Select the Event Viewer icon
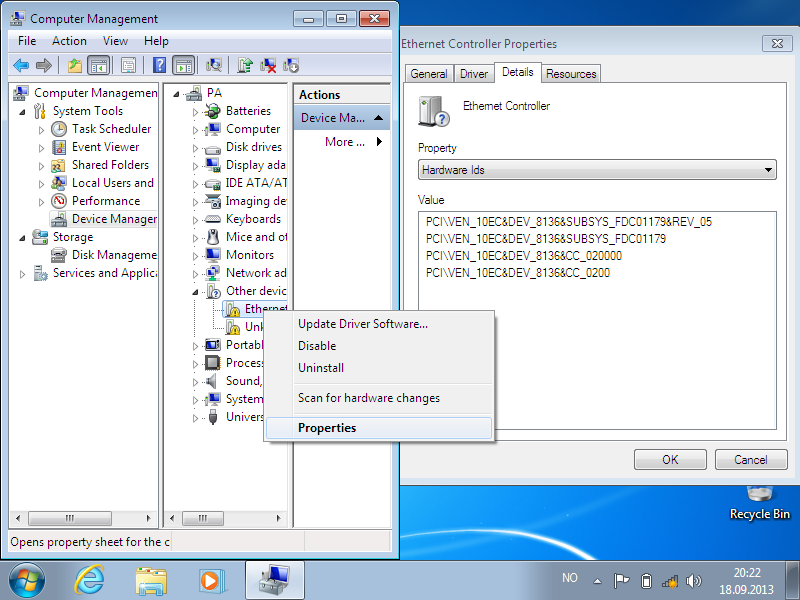Viewport: 800px width, 600px height. click(x=59, y=147)
